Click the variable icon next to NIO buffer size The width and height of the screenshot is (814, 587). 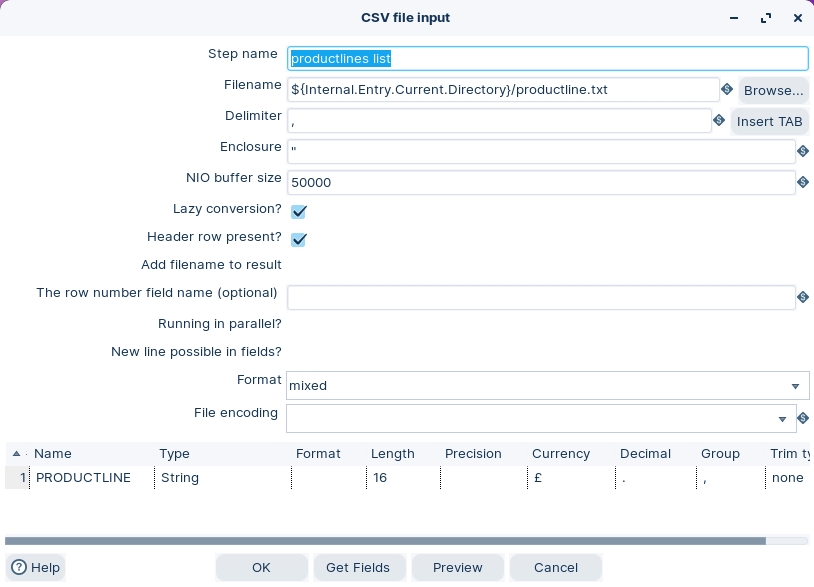point(803,182)
